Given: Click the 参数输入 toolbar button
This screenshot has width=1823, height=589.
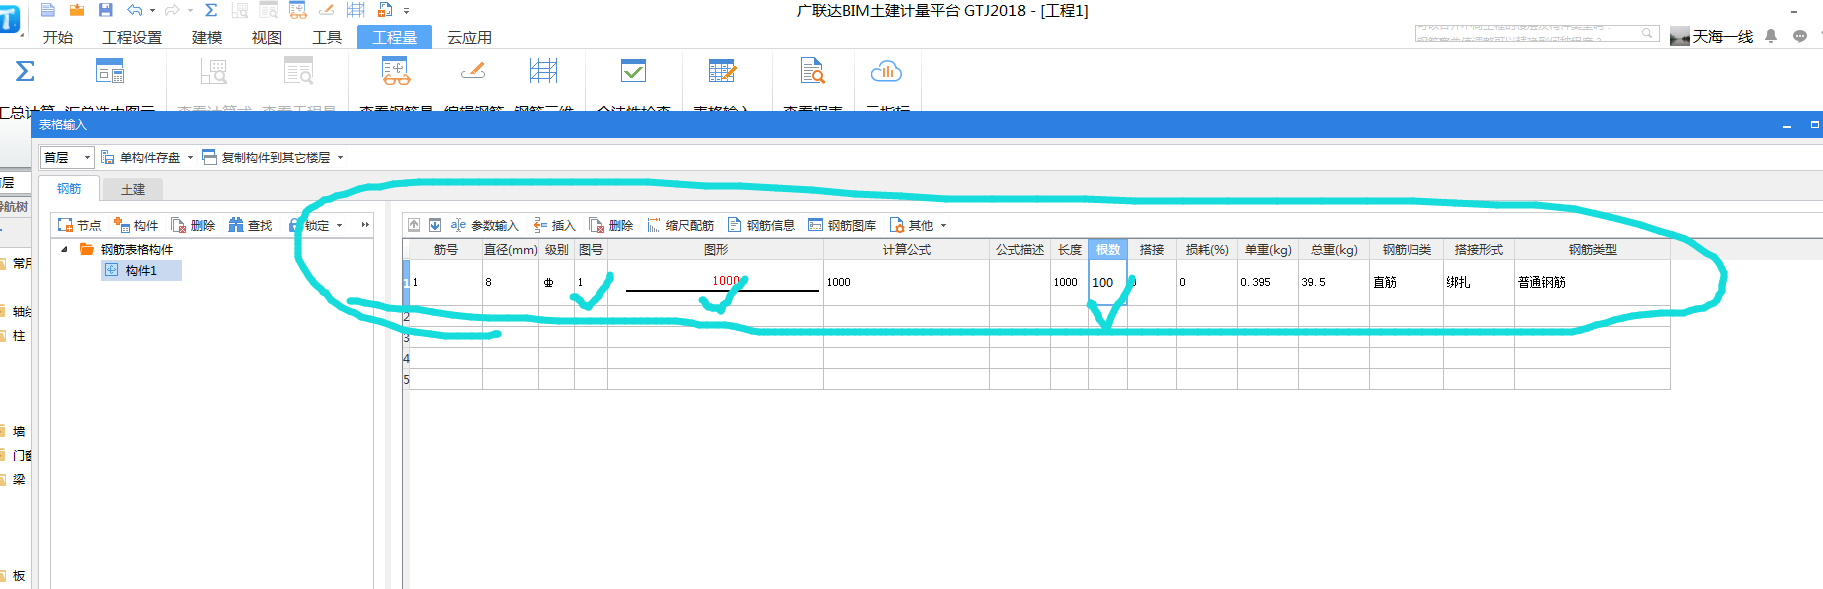Looking at the screenshot, I should pos(485,225).
